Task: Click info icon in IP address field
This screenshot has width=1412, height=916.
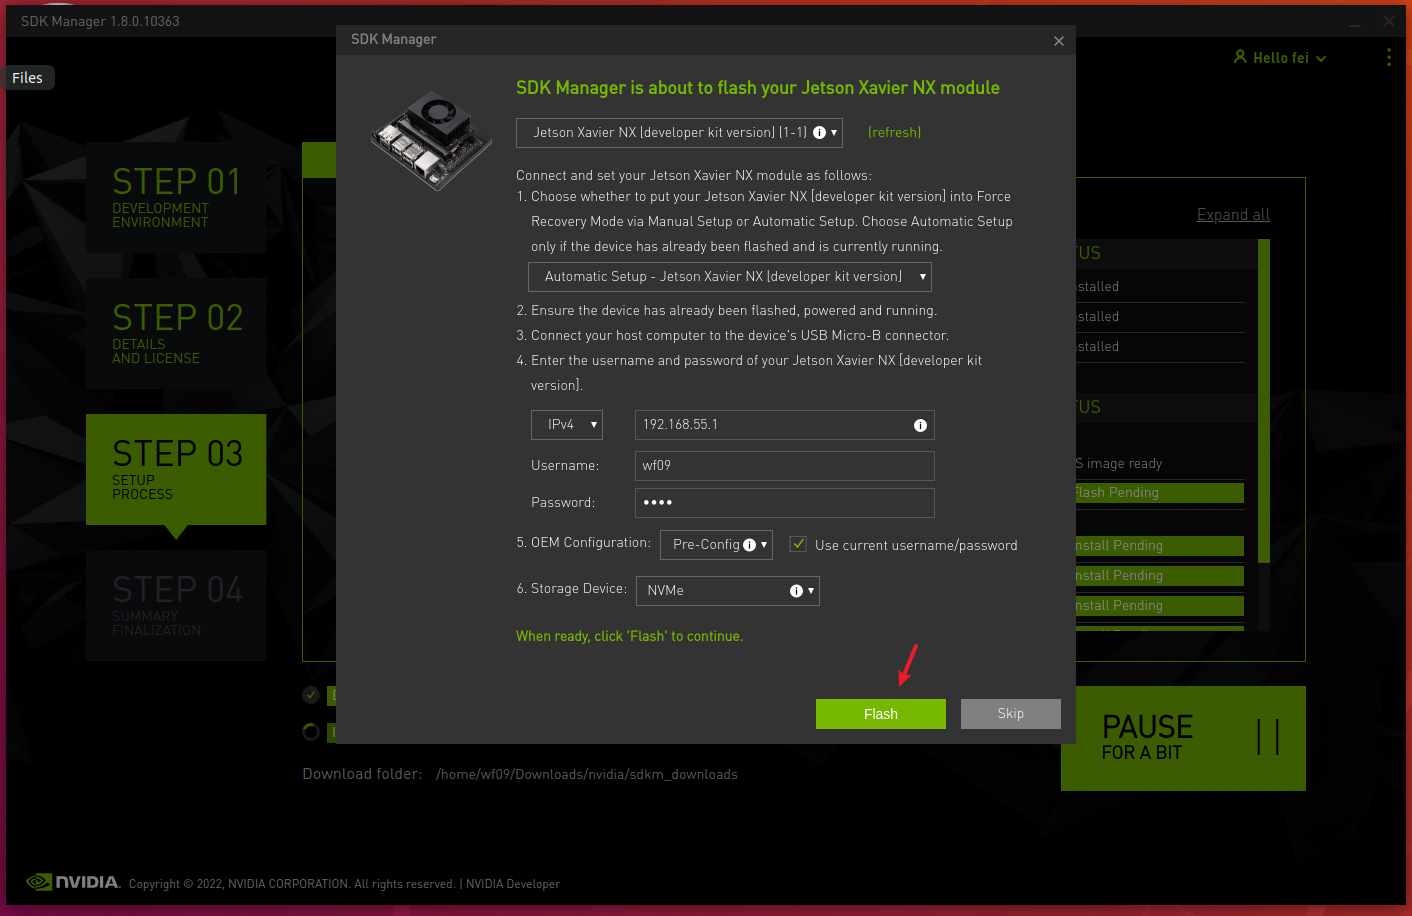Action: [920, 426]
